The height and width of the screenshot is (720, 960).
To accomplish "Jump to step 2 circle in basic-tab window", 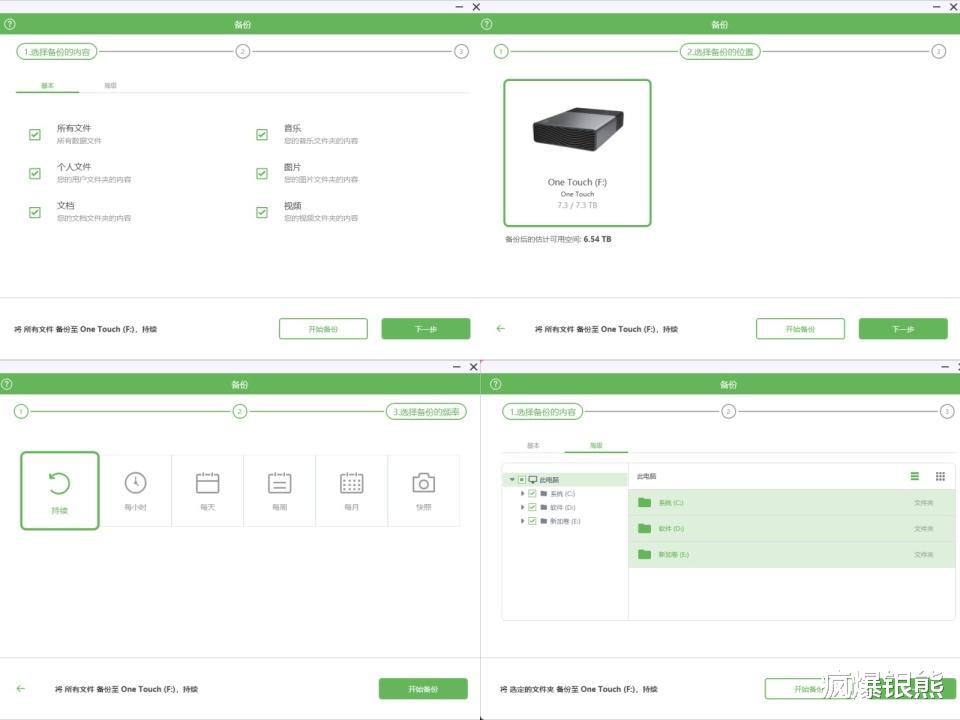I will pyautogui.click(x=242, y=51).
